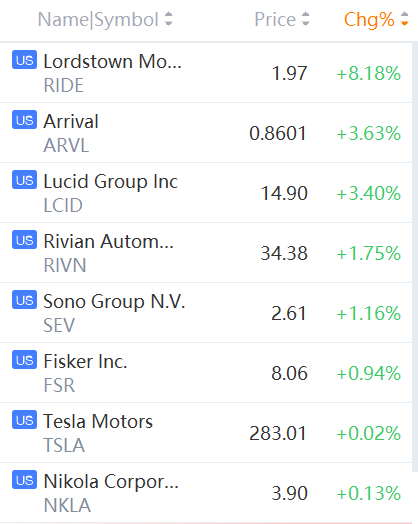This screenshot has height=524, width=418.
Task: Select the Sono Group N.V. name
Action: coord(114,301)
